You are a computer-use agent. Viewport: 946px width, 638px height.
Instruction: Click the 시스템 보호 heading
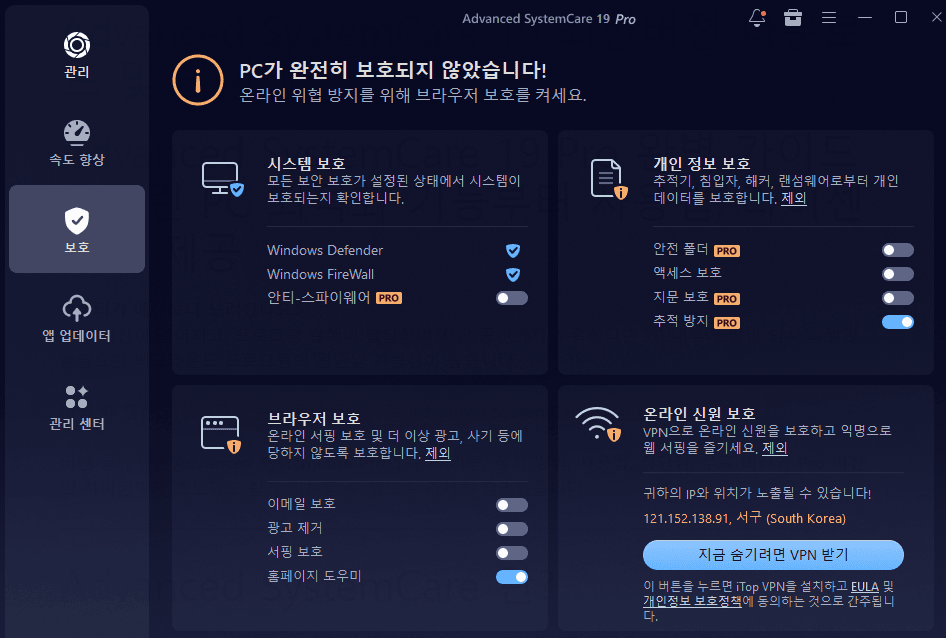pos(306,164)
